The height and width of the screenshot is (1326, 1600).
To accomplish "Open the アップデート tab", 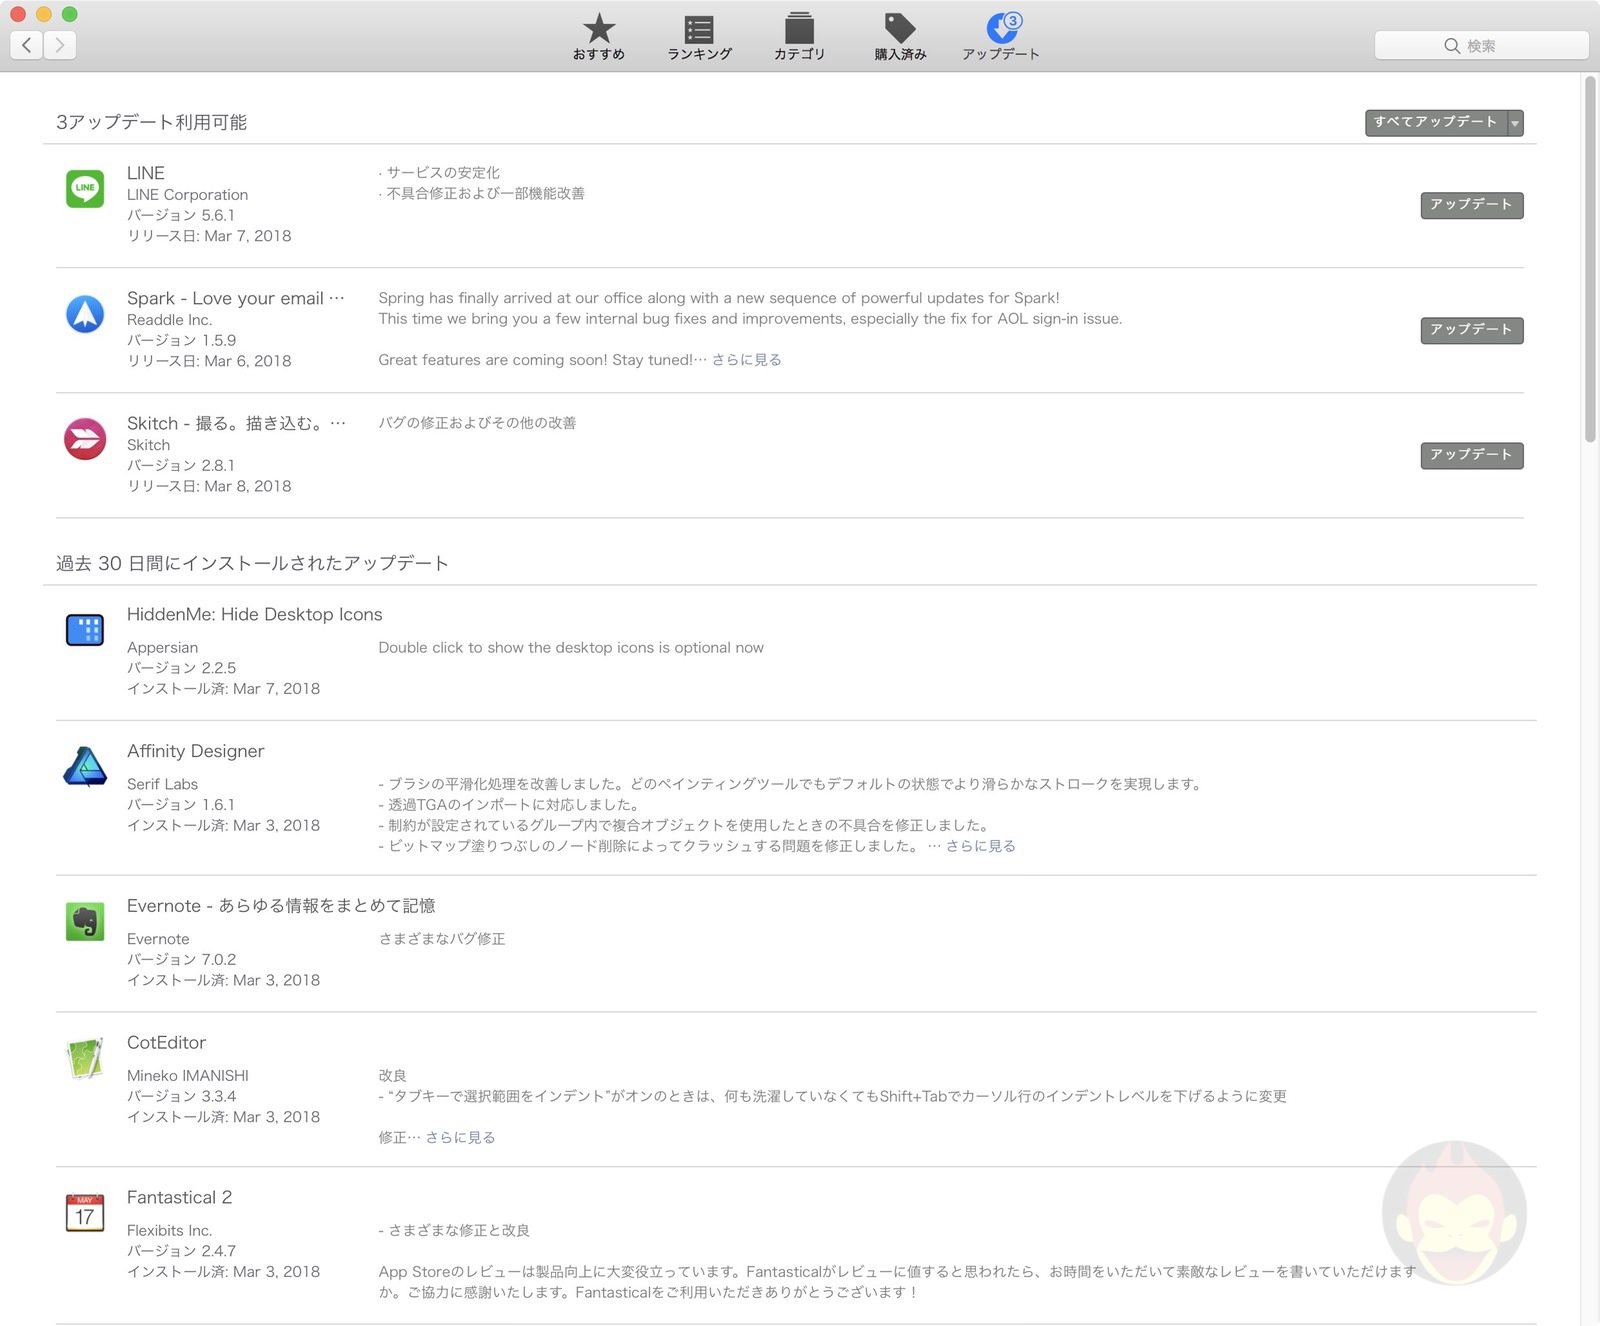I will pos(1001,37).
